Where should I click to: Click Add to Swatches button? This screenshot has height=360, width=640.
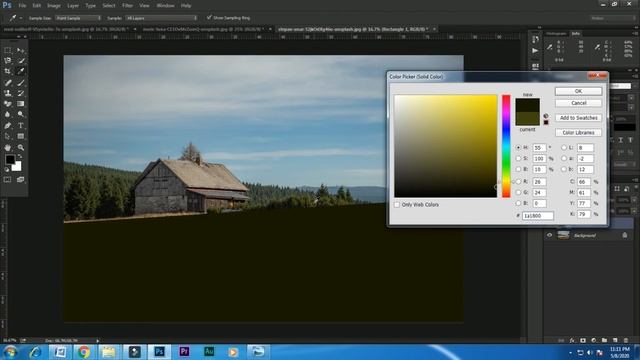pos(578,118)
